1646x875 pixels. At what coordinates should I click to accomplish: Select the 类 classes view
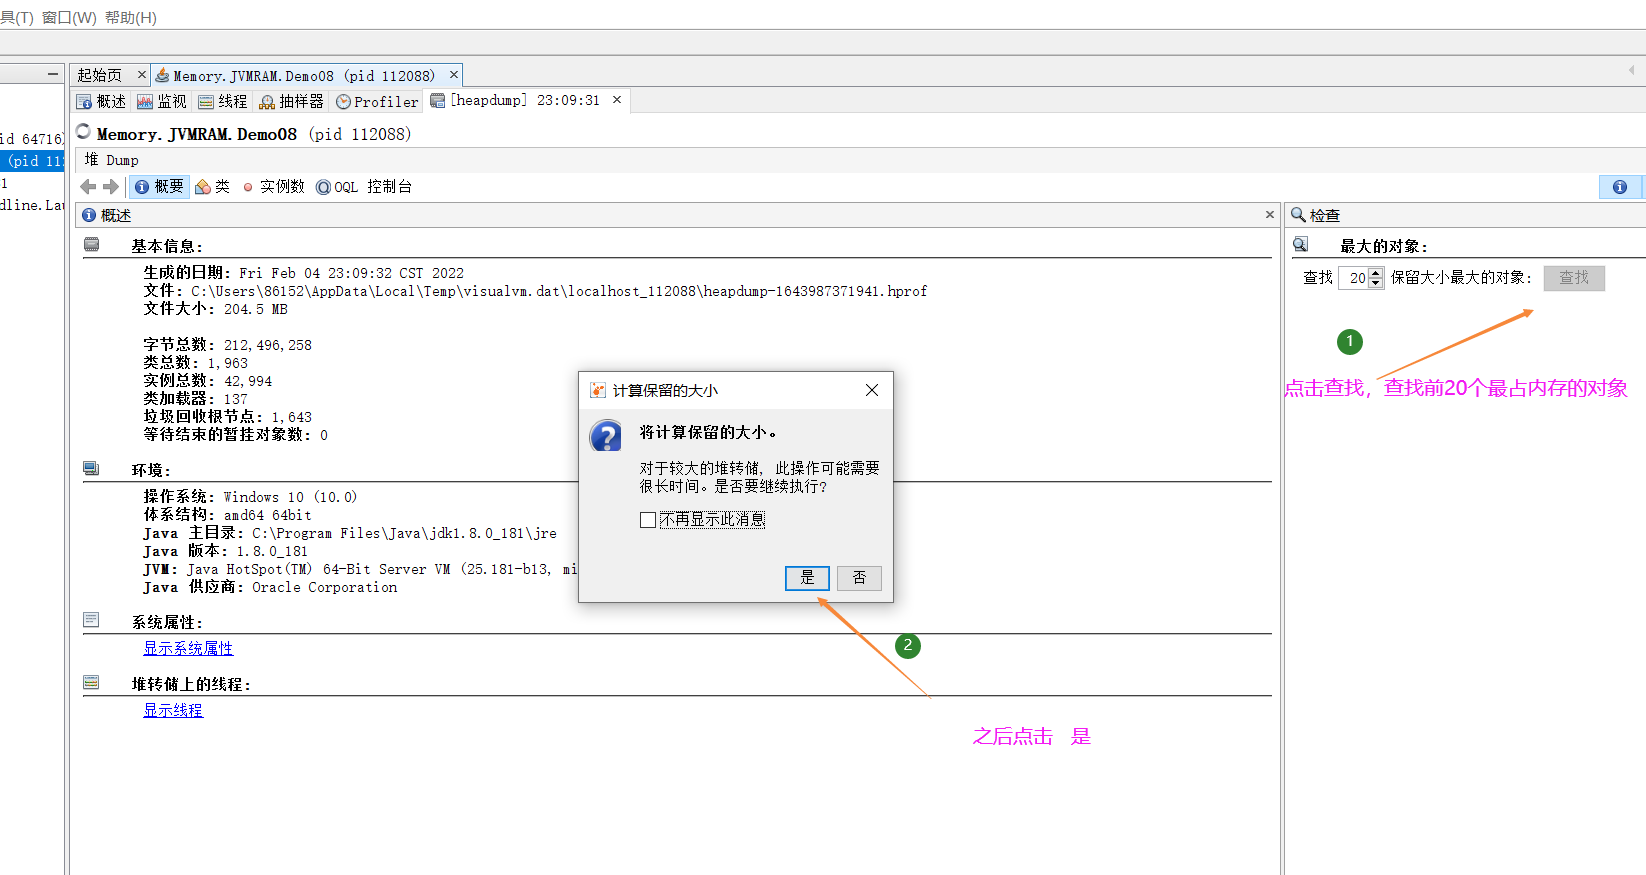point(212,187)
